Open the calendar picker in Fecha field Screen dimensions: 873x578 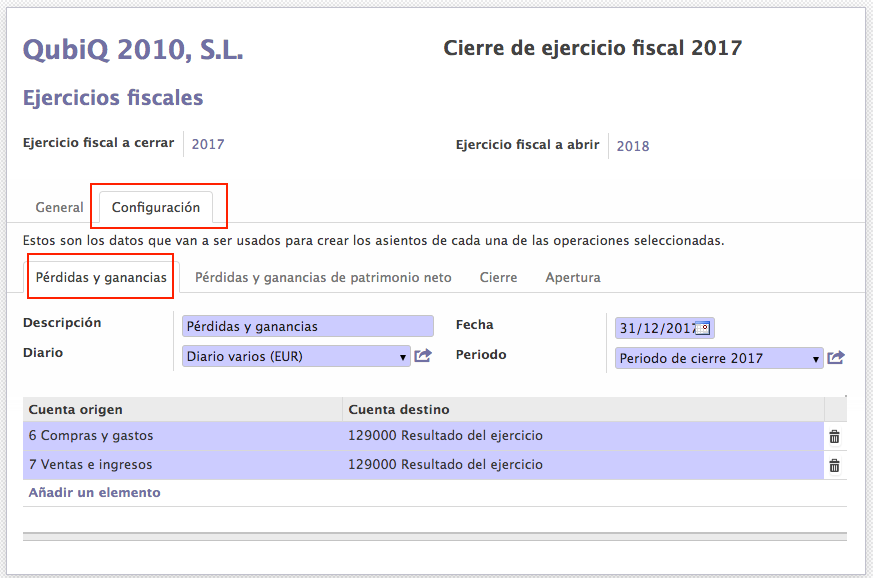click(x=703, y=328)
